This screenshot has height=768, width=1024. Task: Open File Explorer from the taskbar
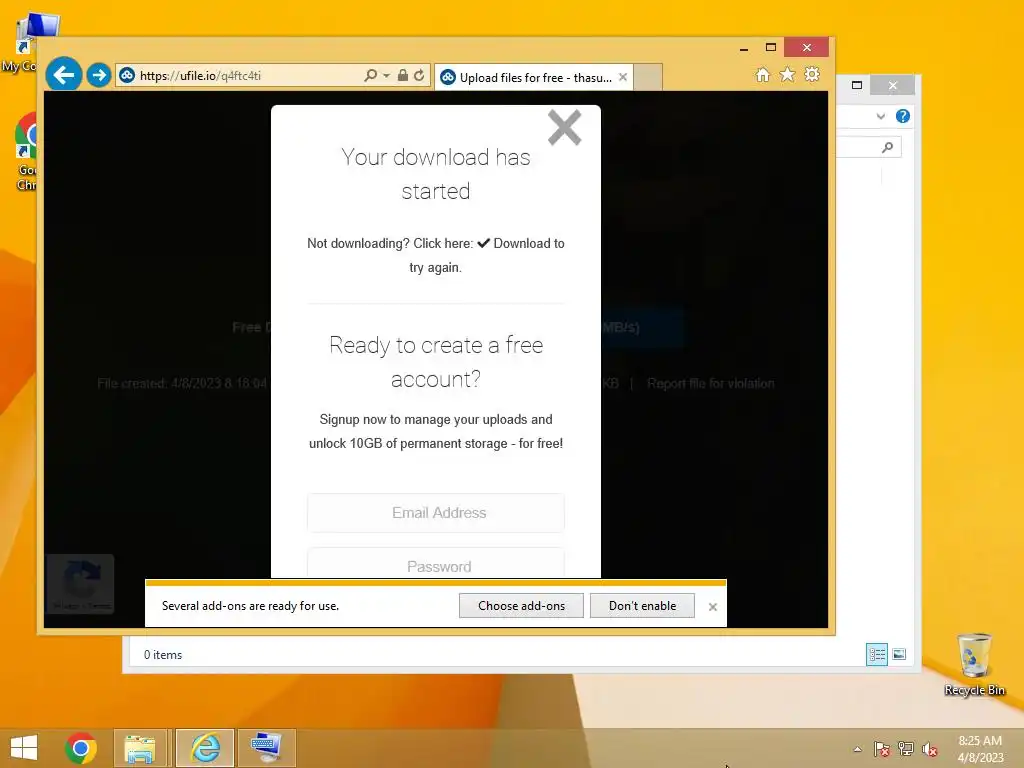point(140,748)
